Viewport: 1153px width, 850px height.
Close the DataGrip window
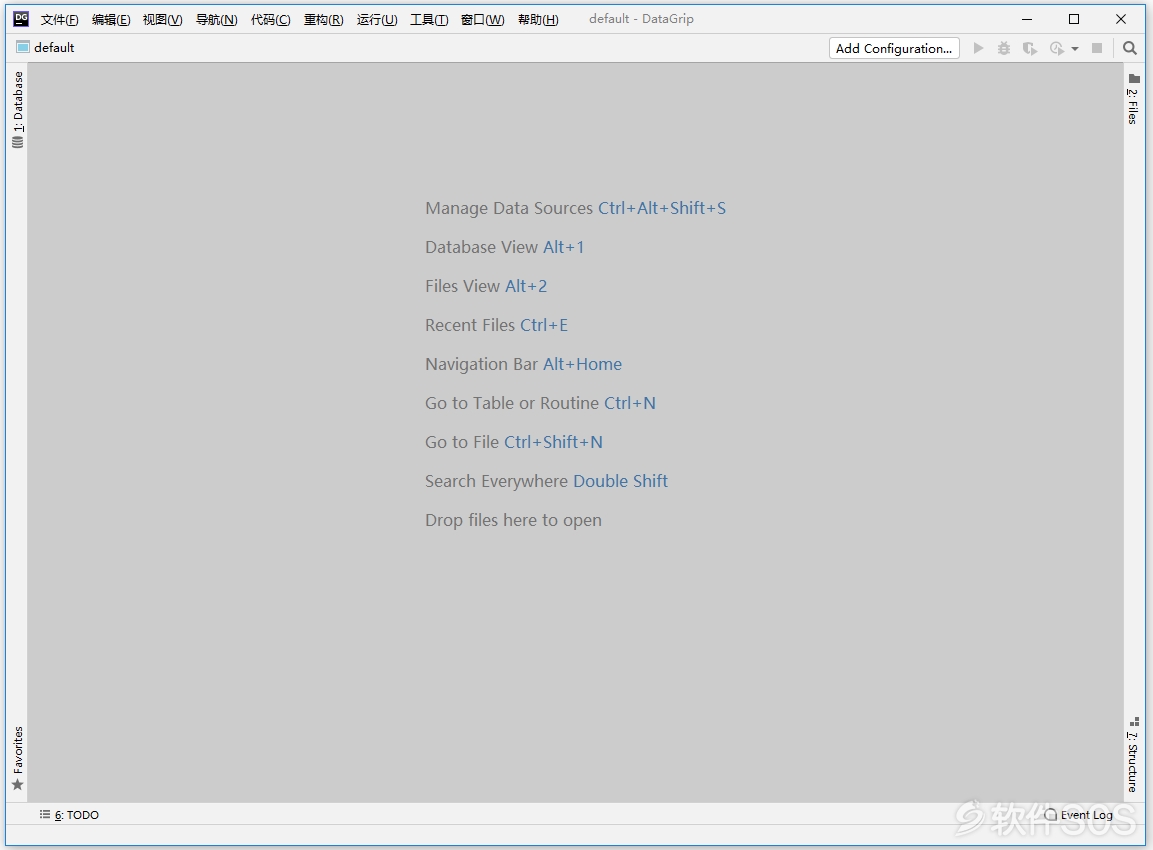(x=1121, y=19)
